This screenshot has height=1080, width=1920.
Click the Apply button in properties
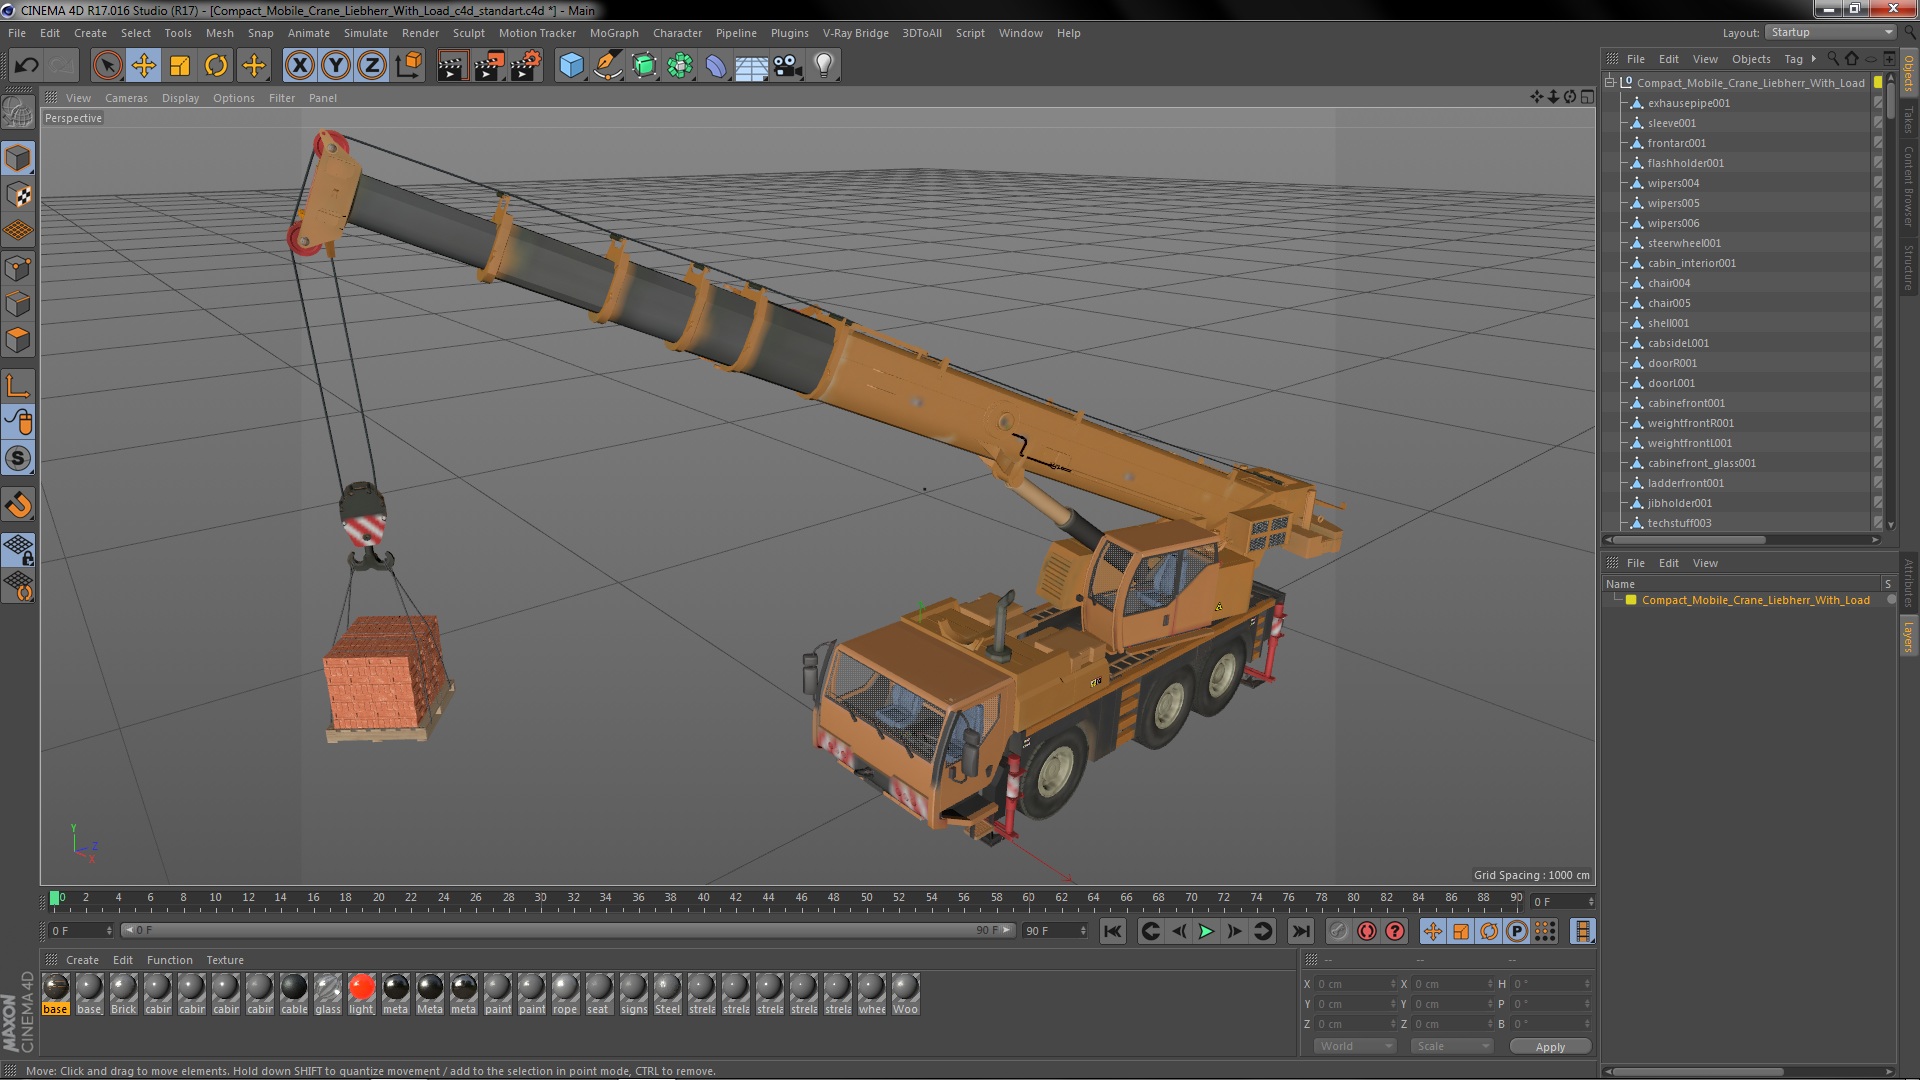[1549, 1046]
